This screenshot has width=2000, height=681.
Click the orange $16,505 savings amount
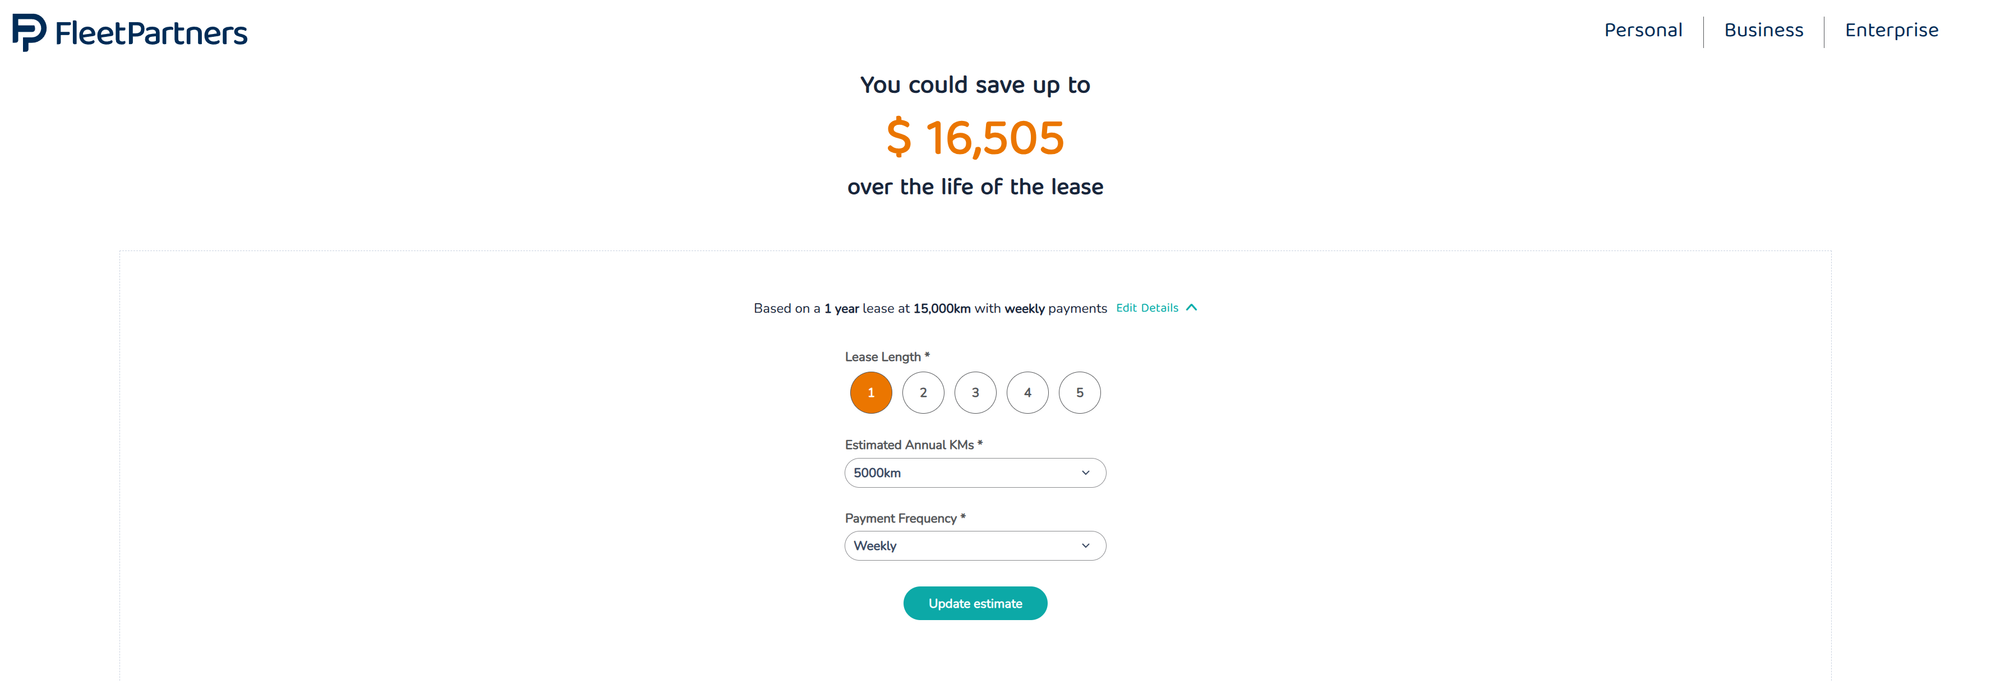[975, 138]
